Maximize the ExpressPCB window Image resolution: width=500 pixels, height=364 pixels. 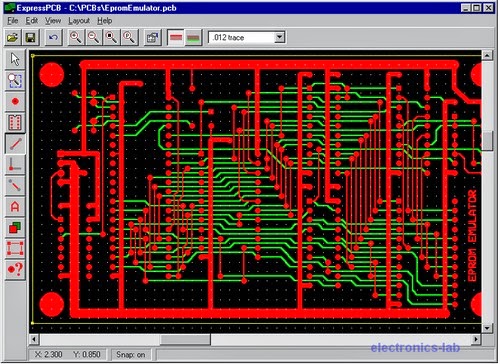477,7
